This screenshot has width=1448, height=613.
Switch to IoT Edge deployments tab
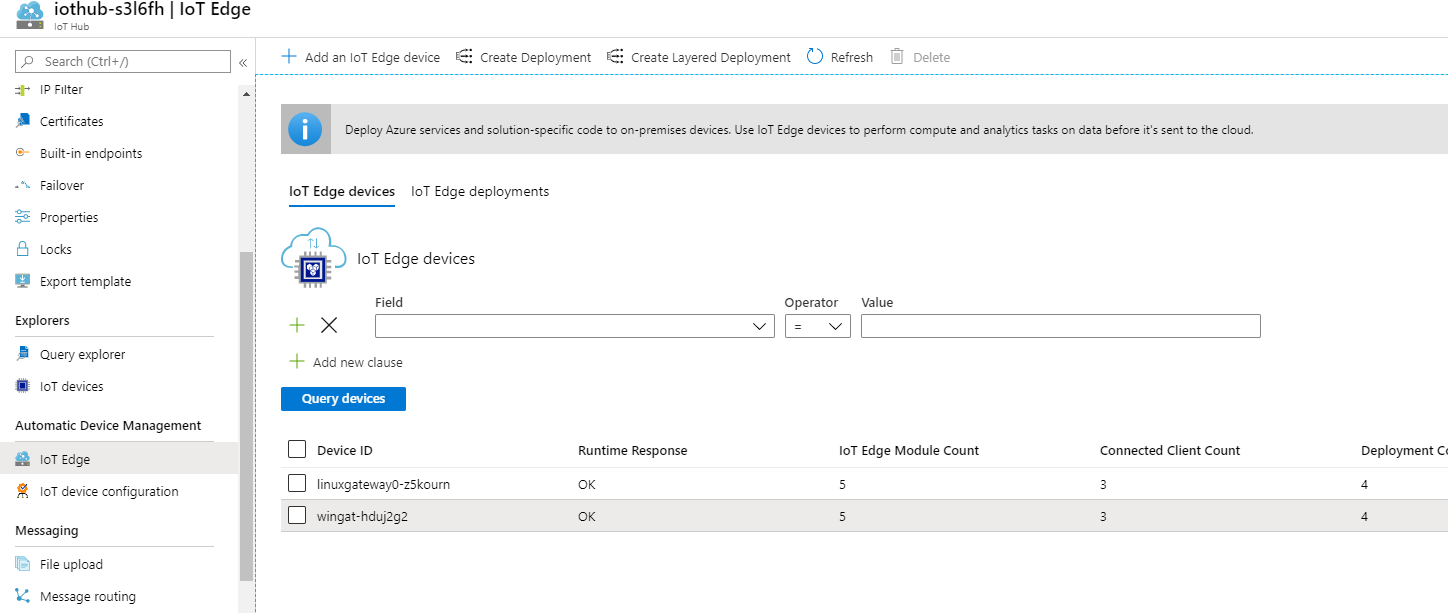480,191
